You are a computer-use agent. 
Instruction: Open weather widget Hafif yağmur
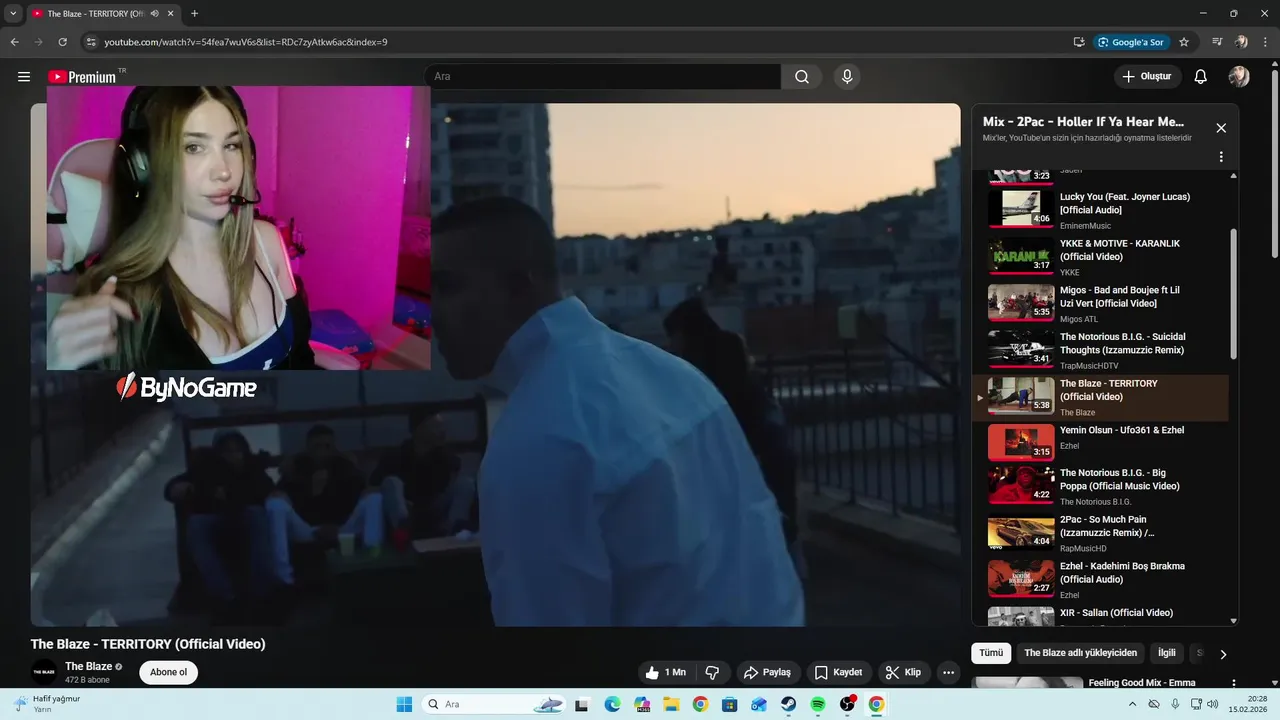(48, 704)
